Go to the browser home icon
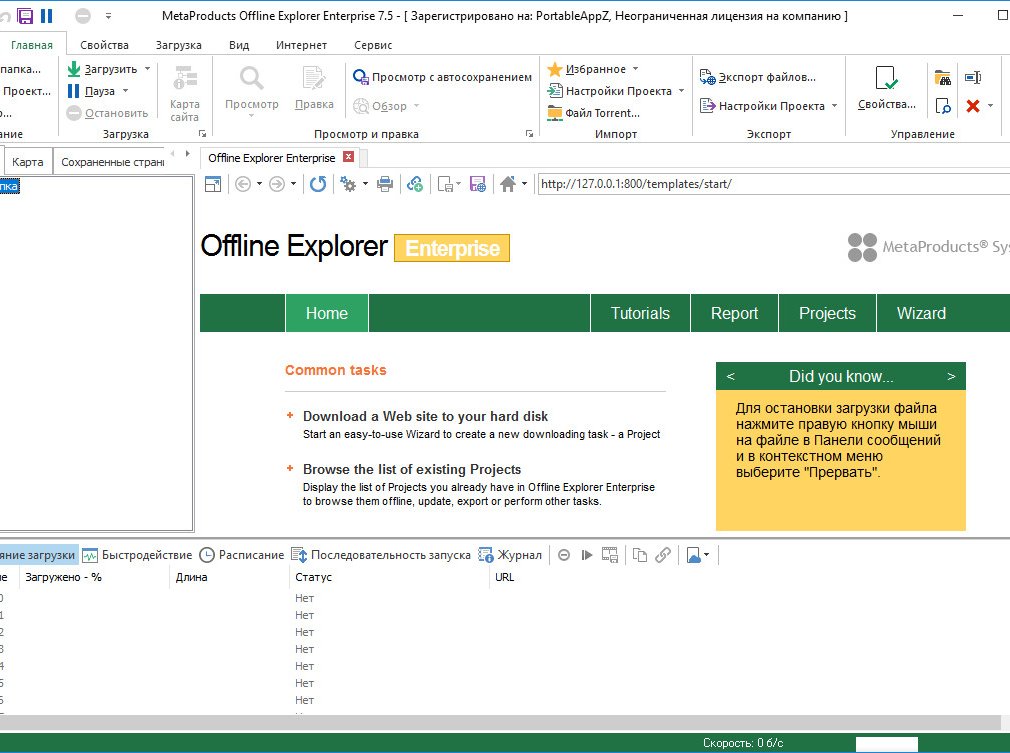Screen dimensions: 1010x753 (x=508, y=184)
